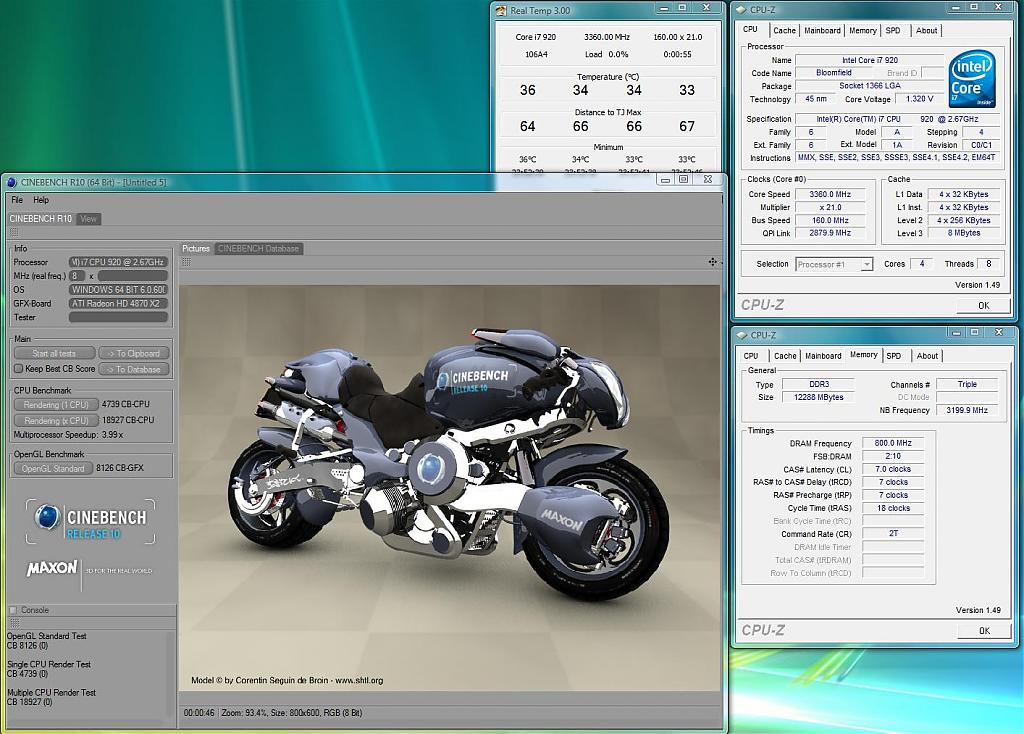Click the Zoom: 93.4% status bar text
Image resolution: width=1024 pixels, height=734 pixels.
pos(243,713)
